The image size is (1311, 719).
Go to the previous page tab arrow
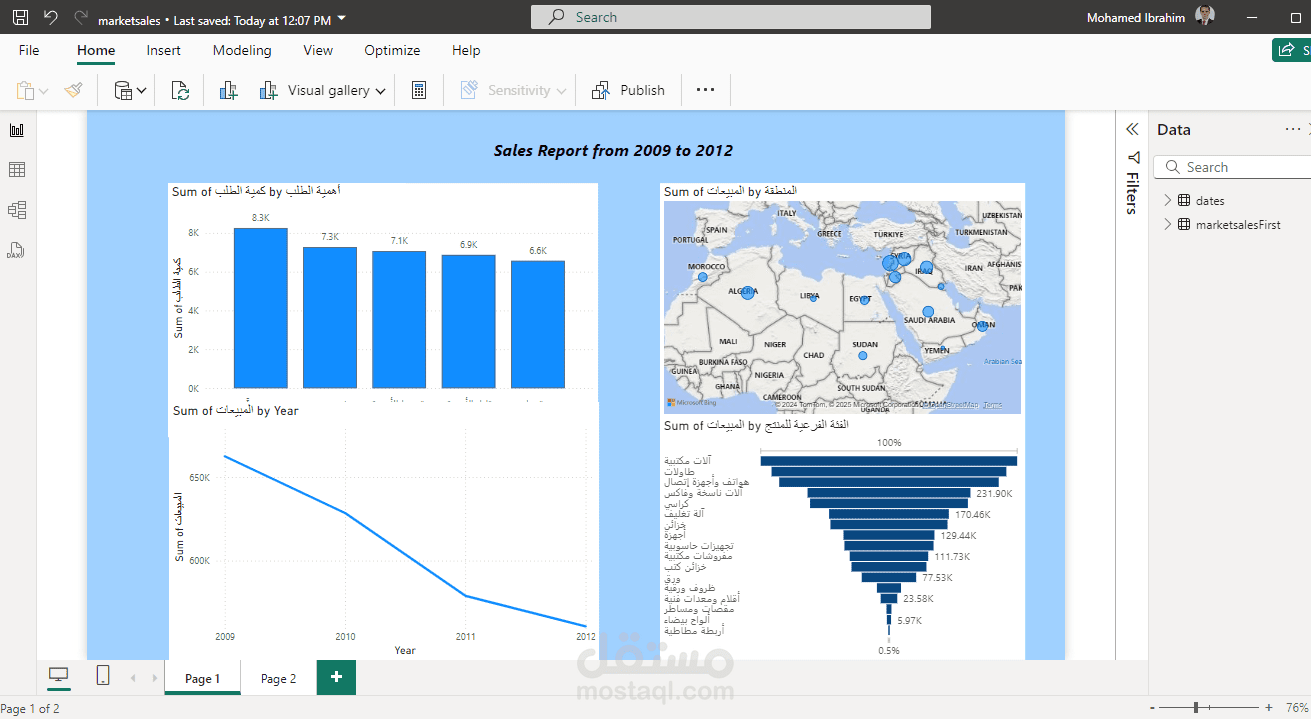pyautogui.click(x=133, y=678)
